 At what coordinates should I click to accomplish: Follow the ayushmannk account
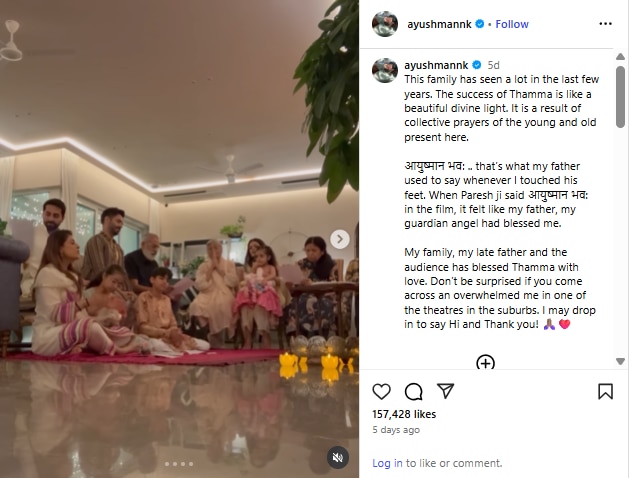pos(512,24)
